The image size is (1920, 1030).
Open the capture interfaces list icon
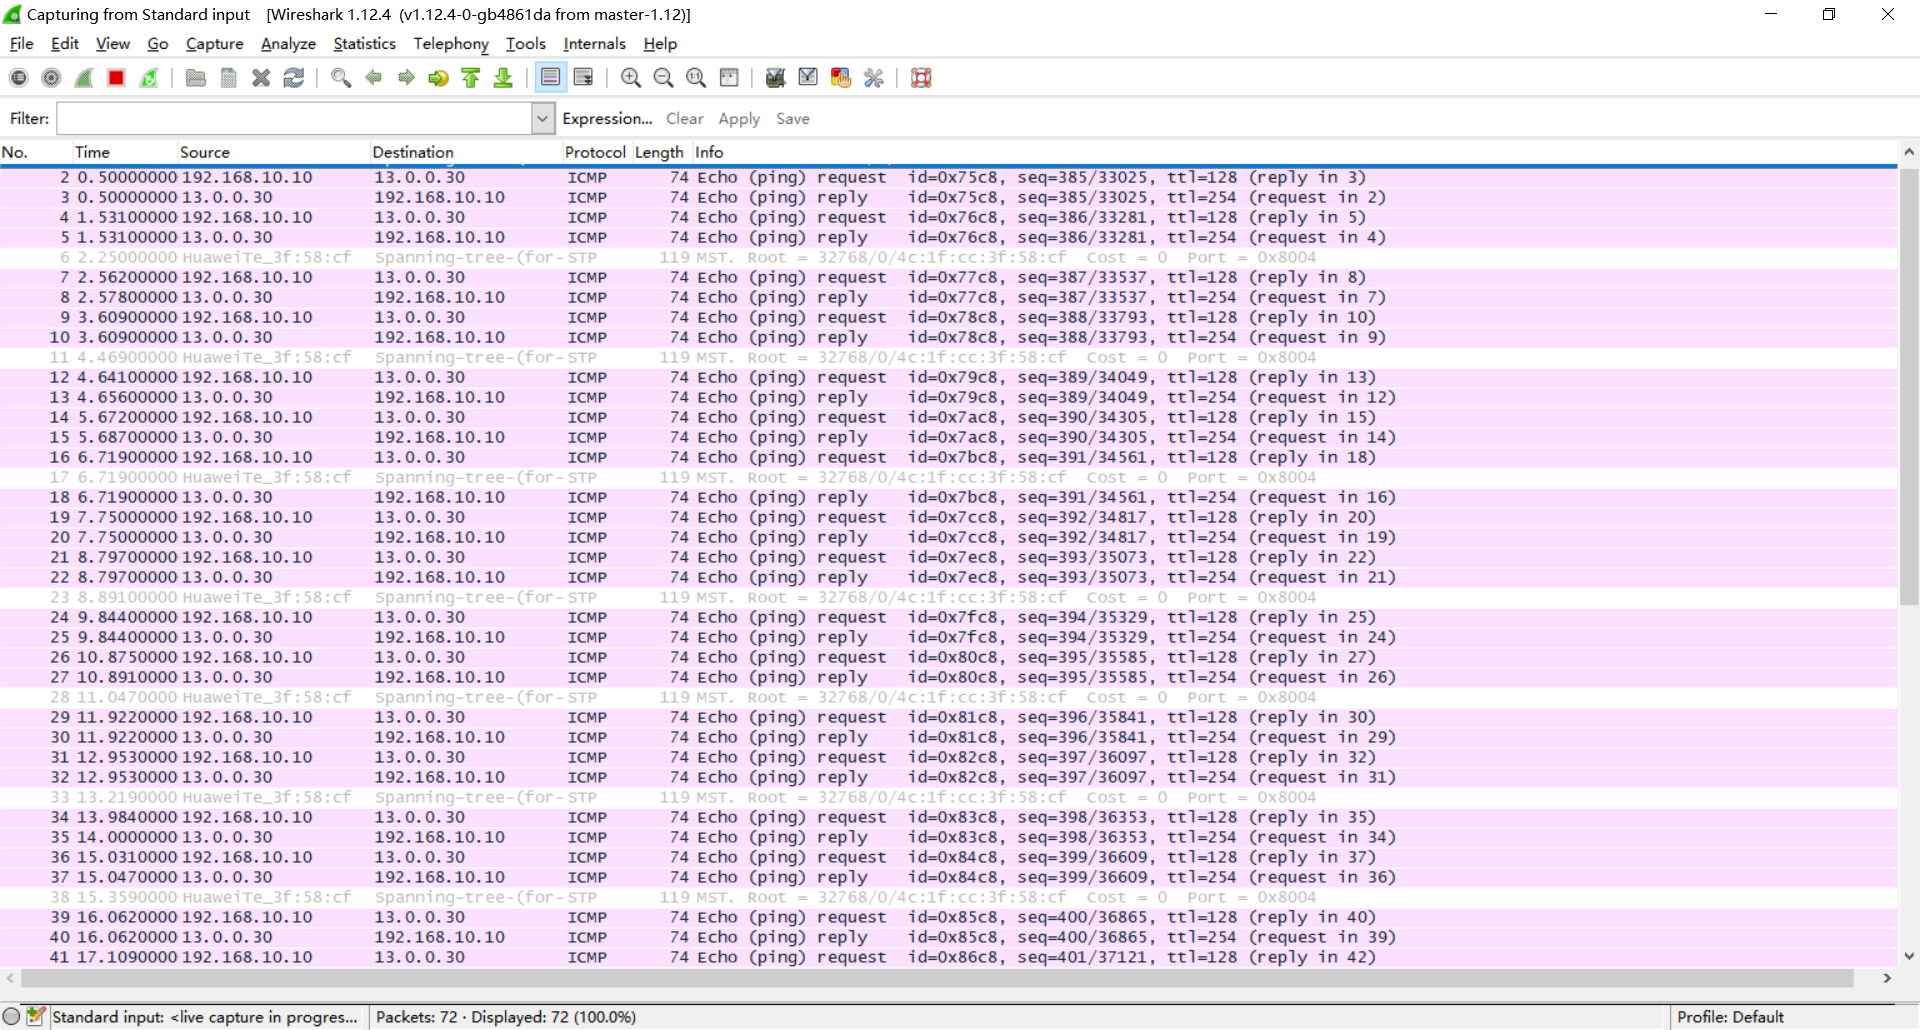click(x=19, y=78)
